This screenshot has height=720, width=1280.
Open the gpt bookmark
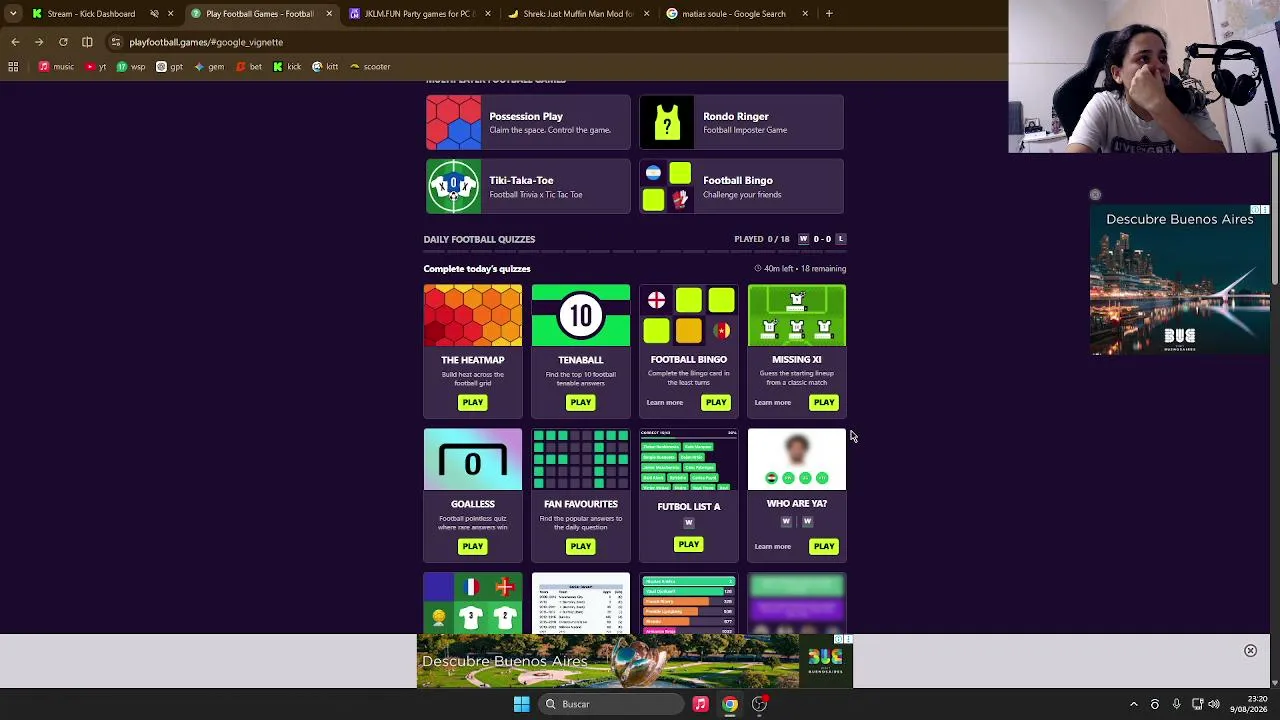tap(169, 67)
